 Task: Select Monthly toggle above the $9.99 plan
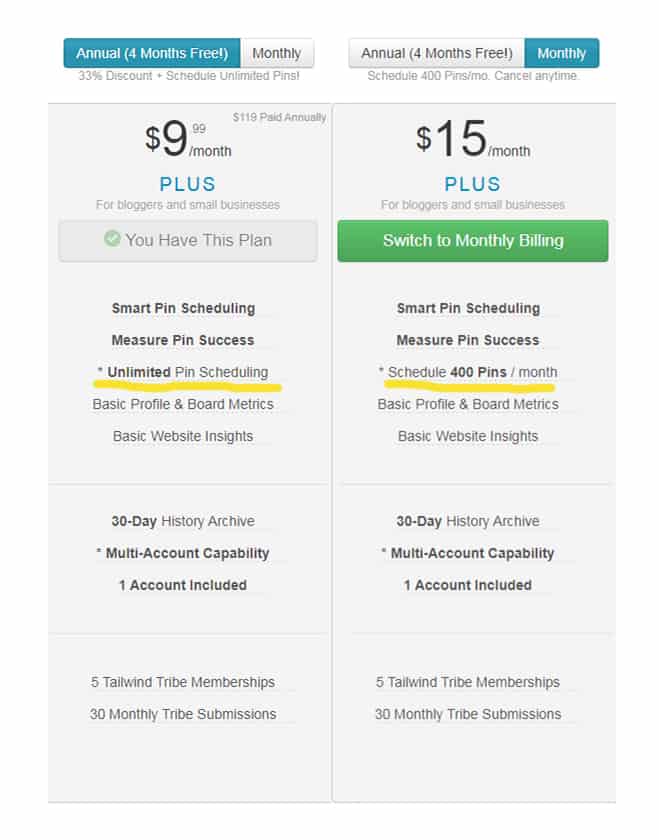pos(277,53)
